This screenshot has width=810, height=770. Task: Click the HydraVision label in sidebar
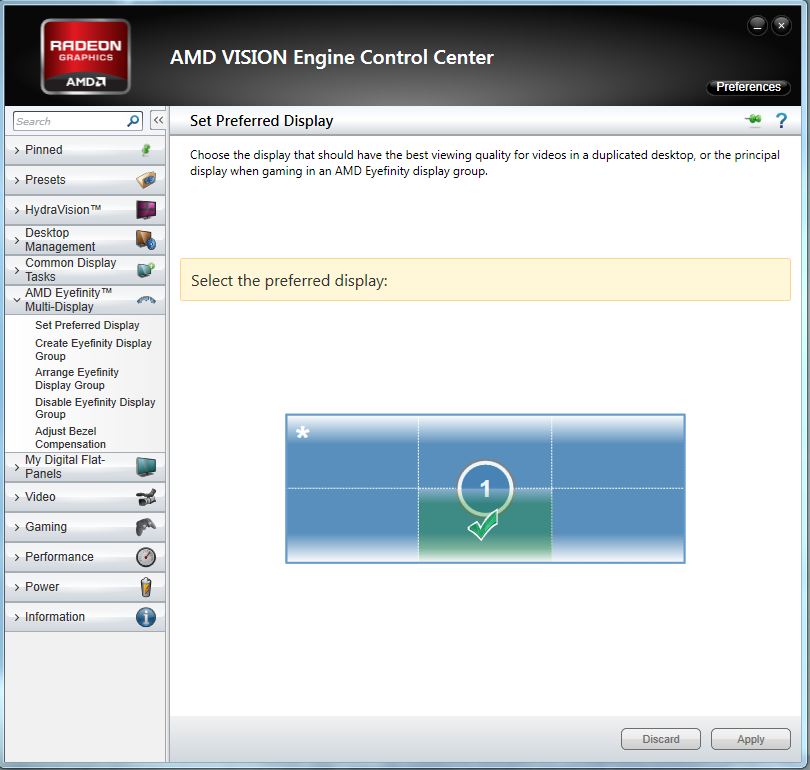tap(63, 210)
